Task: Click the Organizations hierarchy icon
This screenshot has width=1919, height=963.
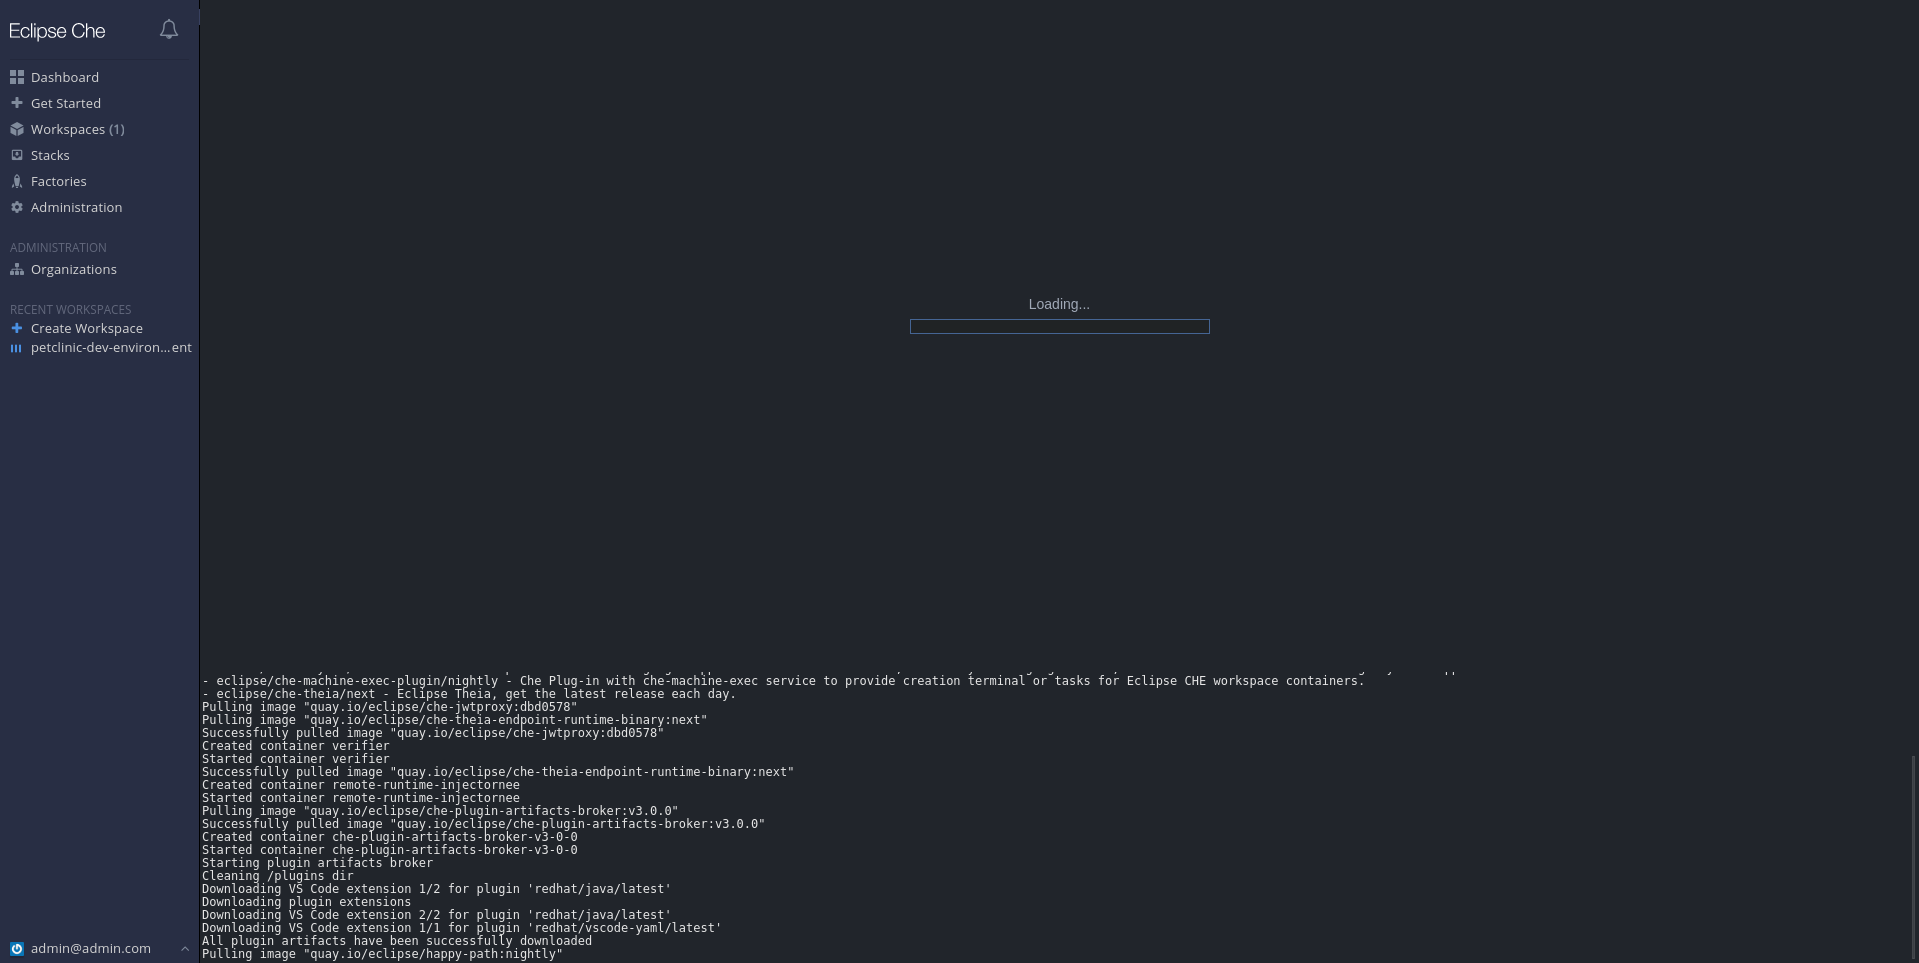Action: click(x=17, y=269)
